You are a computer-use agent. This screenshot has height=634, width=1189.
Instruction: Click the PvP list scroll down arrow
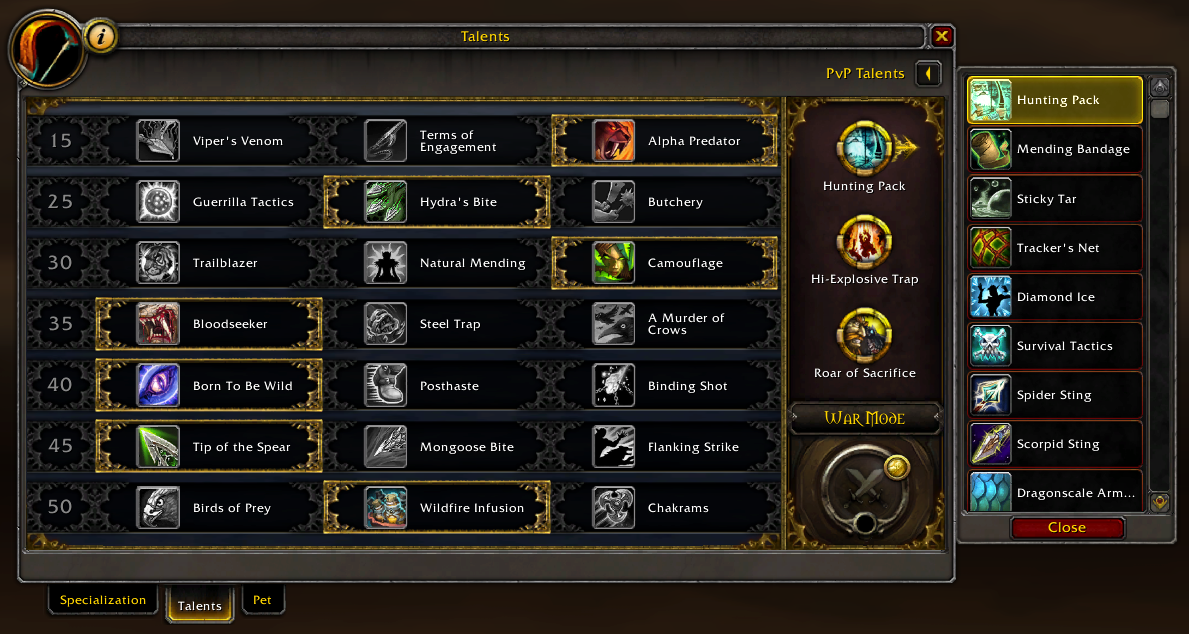click(1159, 501)
